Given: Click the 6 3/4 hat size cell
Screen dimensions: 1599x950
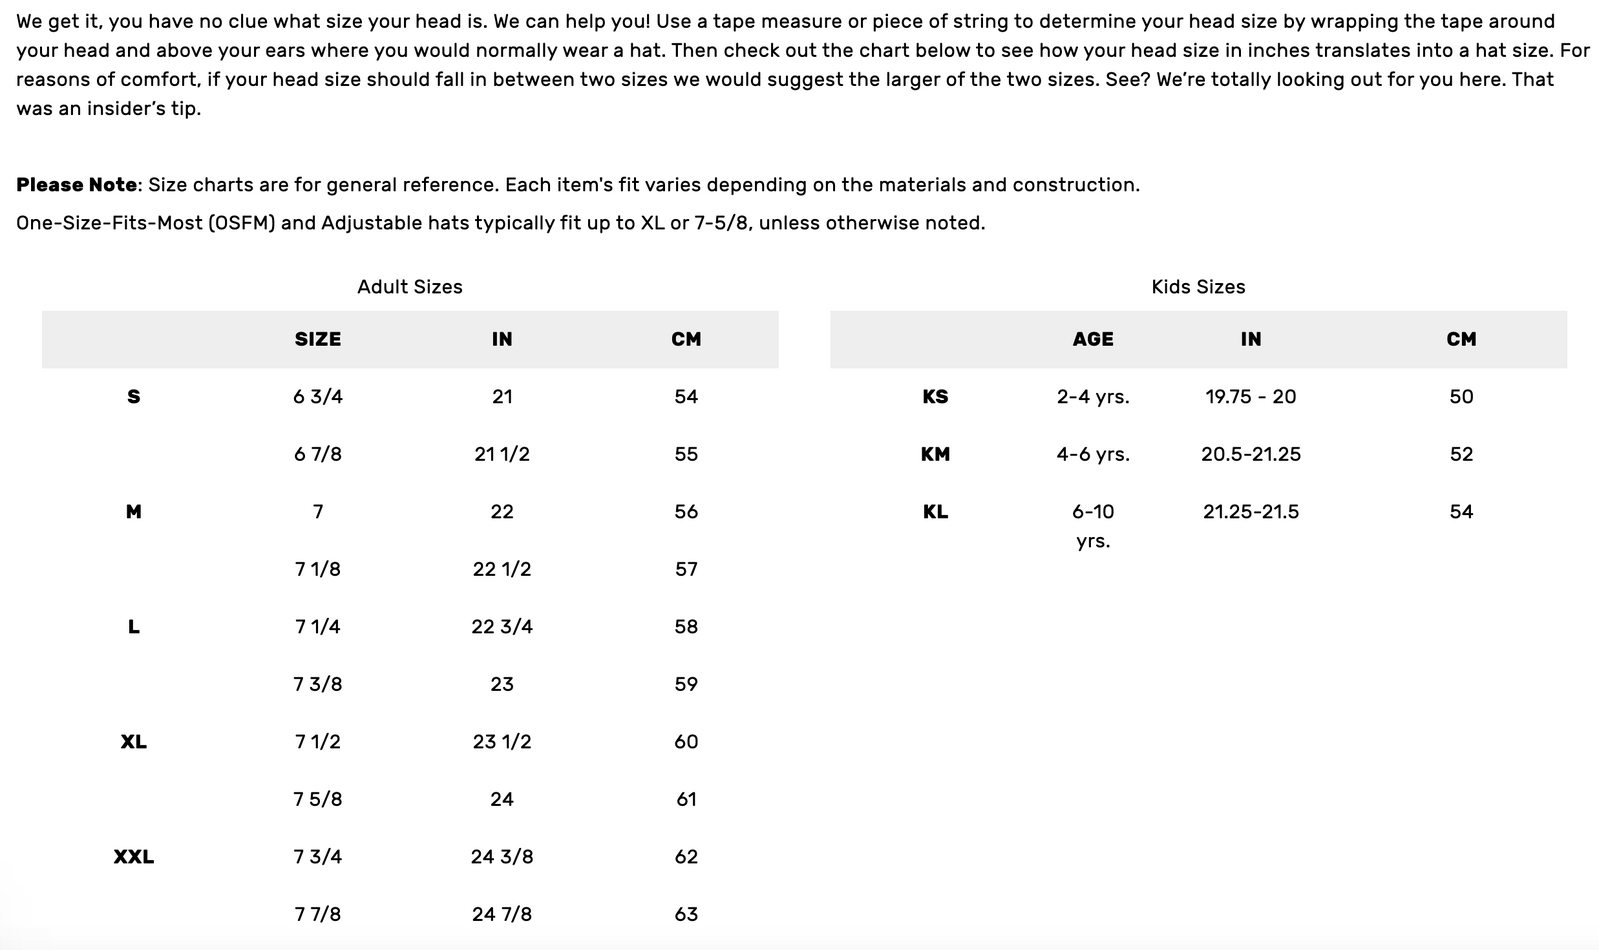Looking at the screenshot, I should click(x=318, y=397).
